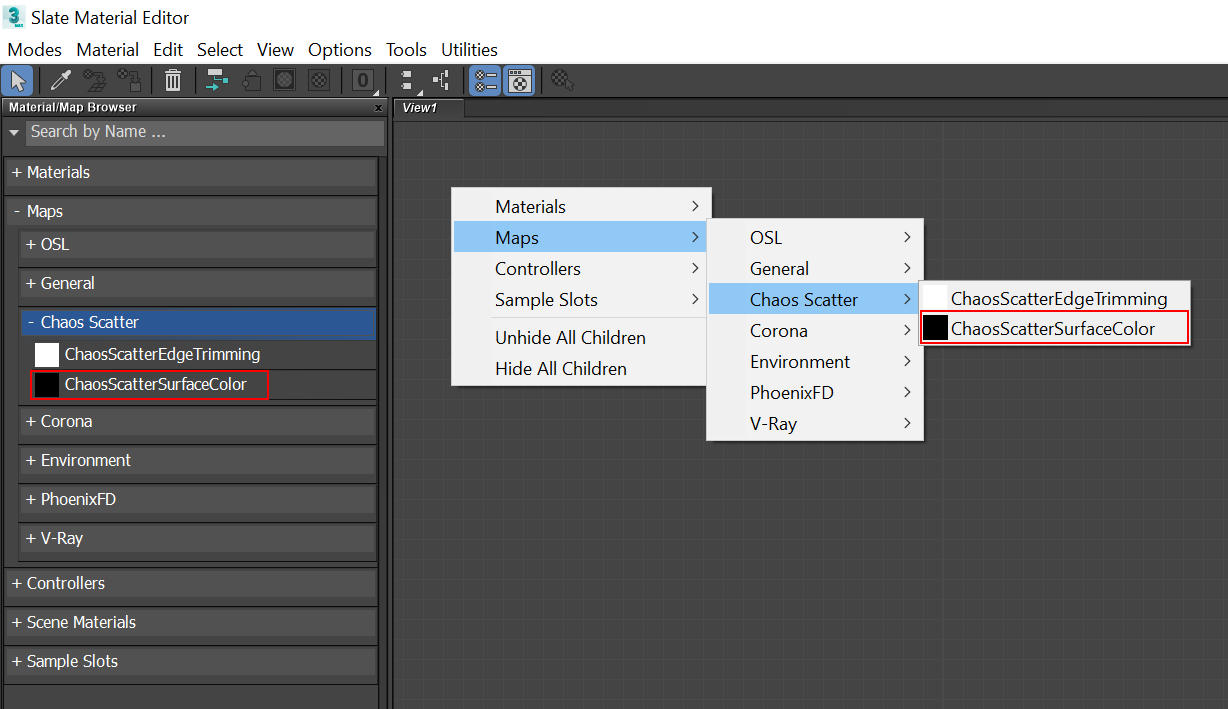
Task: Click Show Shaded Material in Viewport icon
Action: pyautogui.click(x=285, y=81)
